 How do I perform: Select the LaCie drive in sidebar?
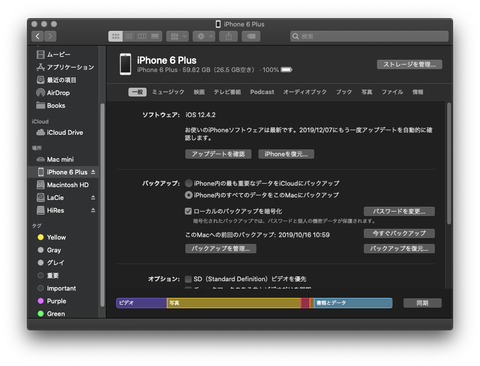tap(50, 197)
